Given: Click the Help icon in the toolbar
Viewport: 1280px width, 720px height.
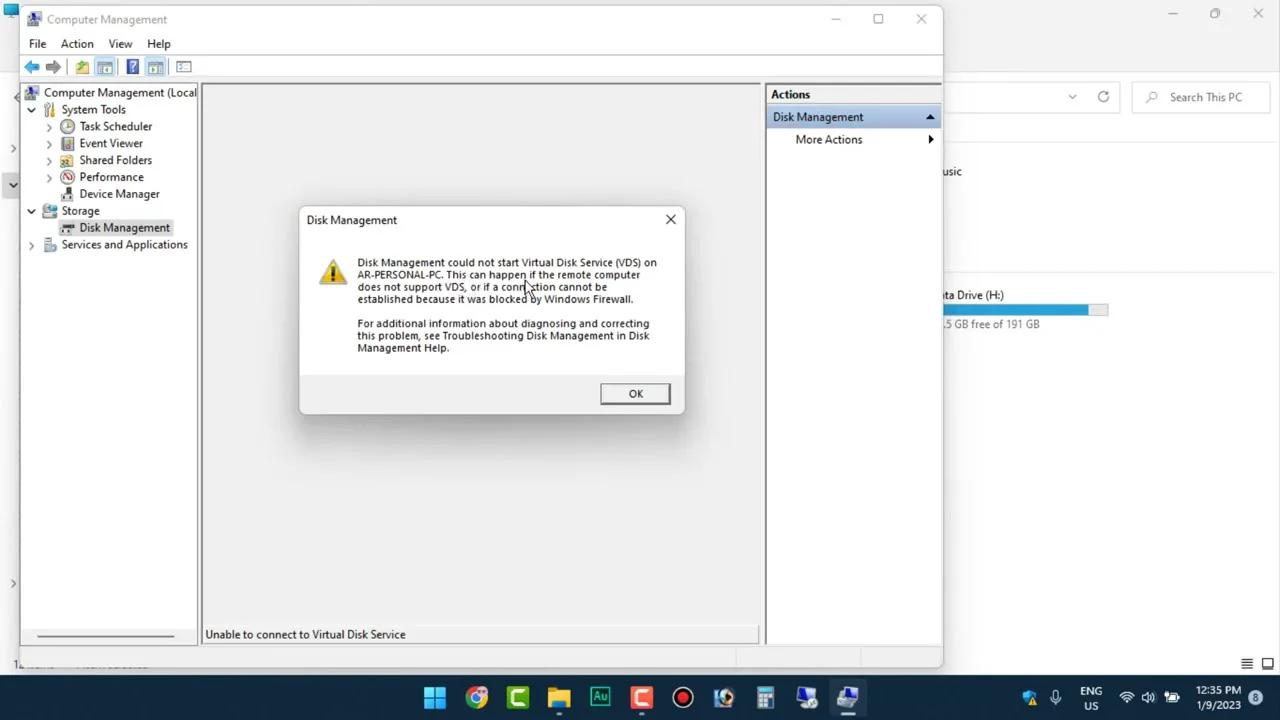Looking at the screenshot, I should pos(132,66).
